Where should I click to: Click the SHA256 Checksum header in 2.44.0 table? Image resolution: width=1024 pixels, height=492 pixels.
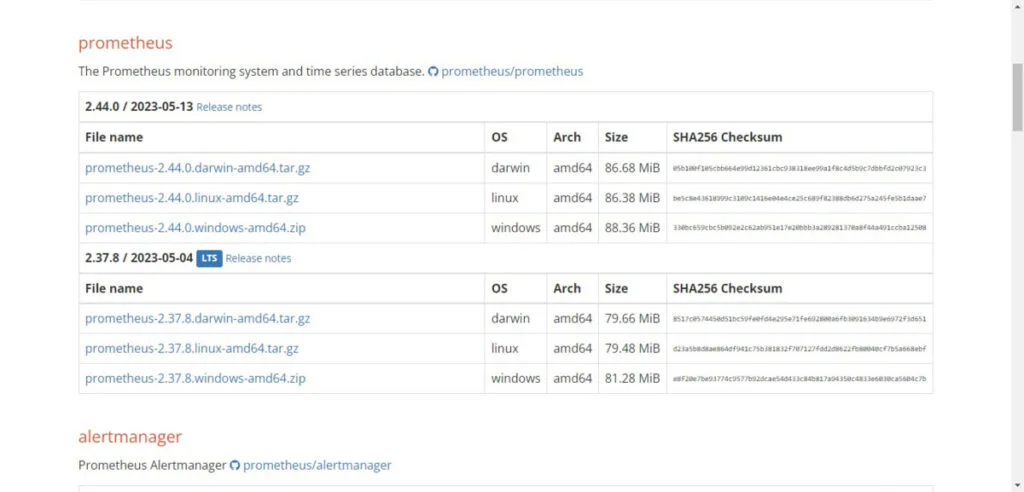tap(727, 137)
